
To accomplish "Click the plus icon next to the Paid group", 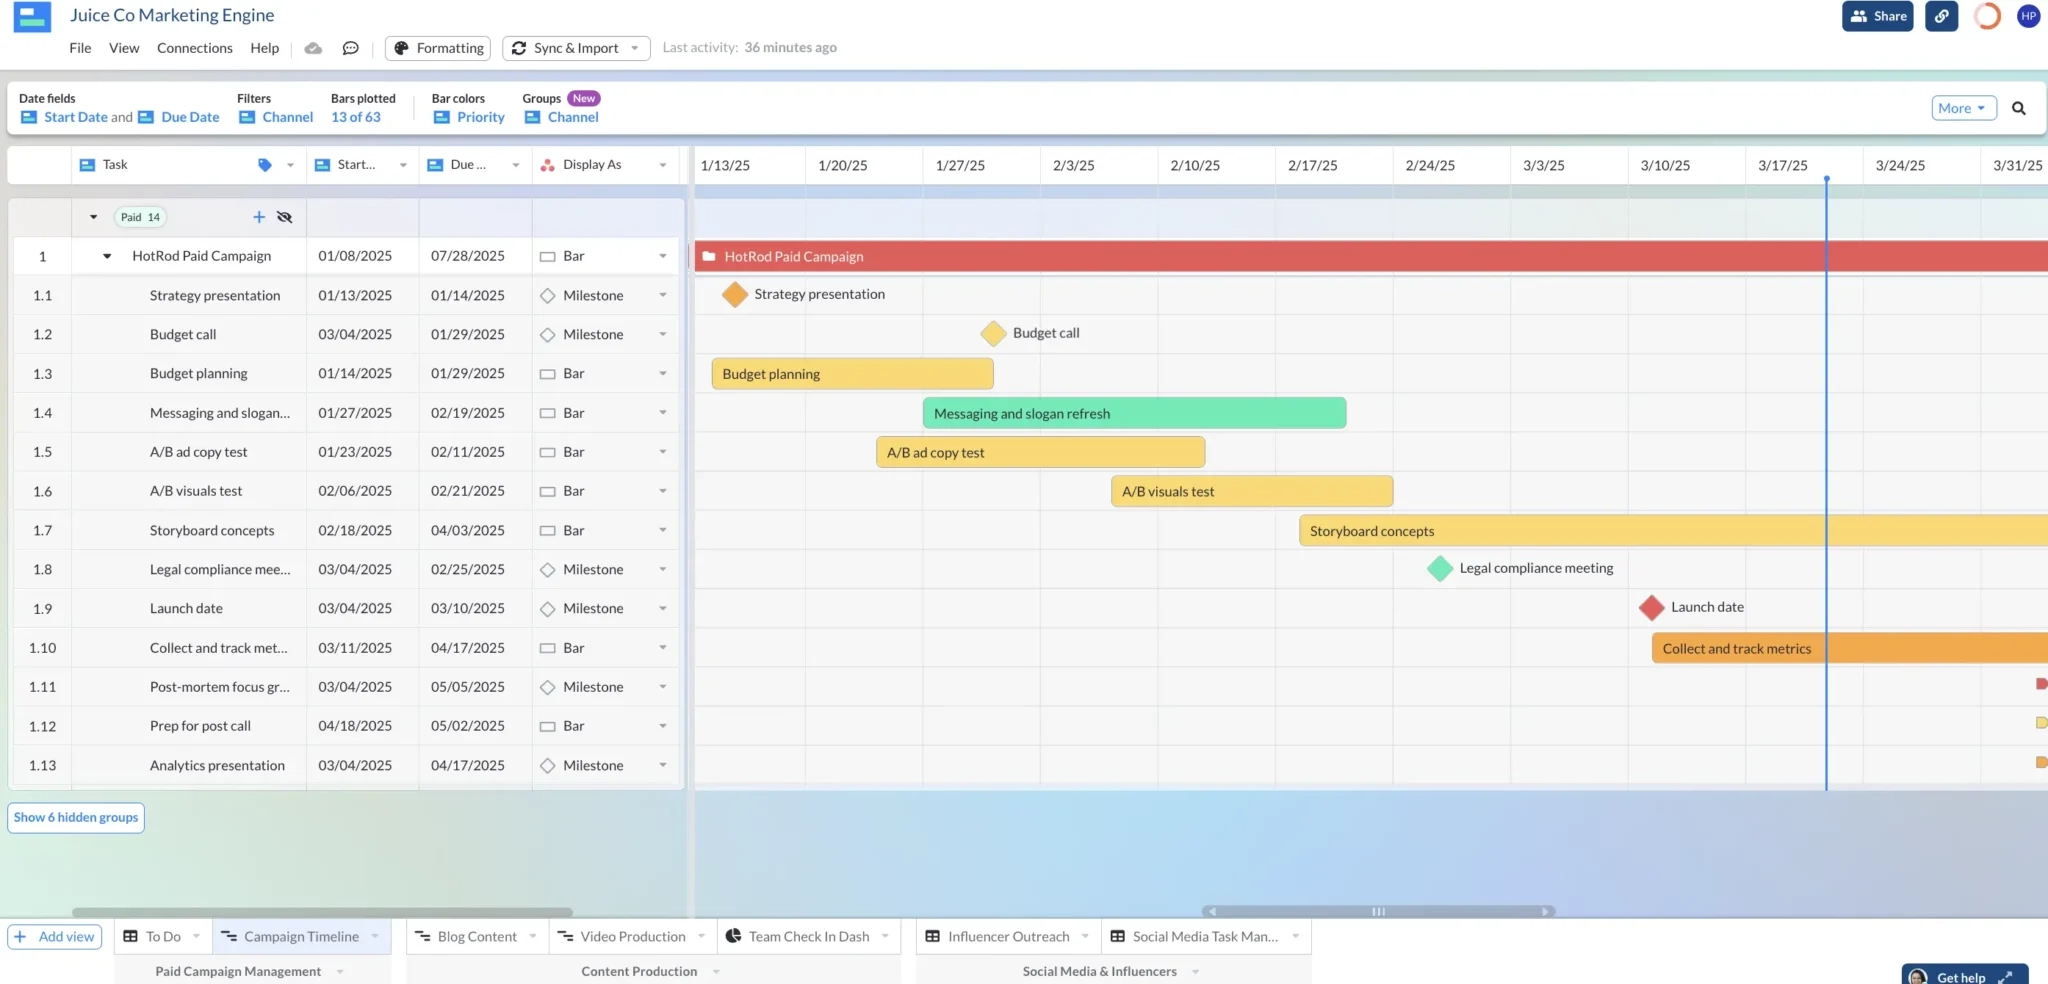I will tap(259, 216).
